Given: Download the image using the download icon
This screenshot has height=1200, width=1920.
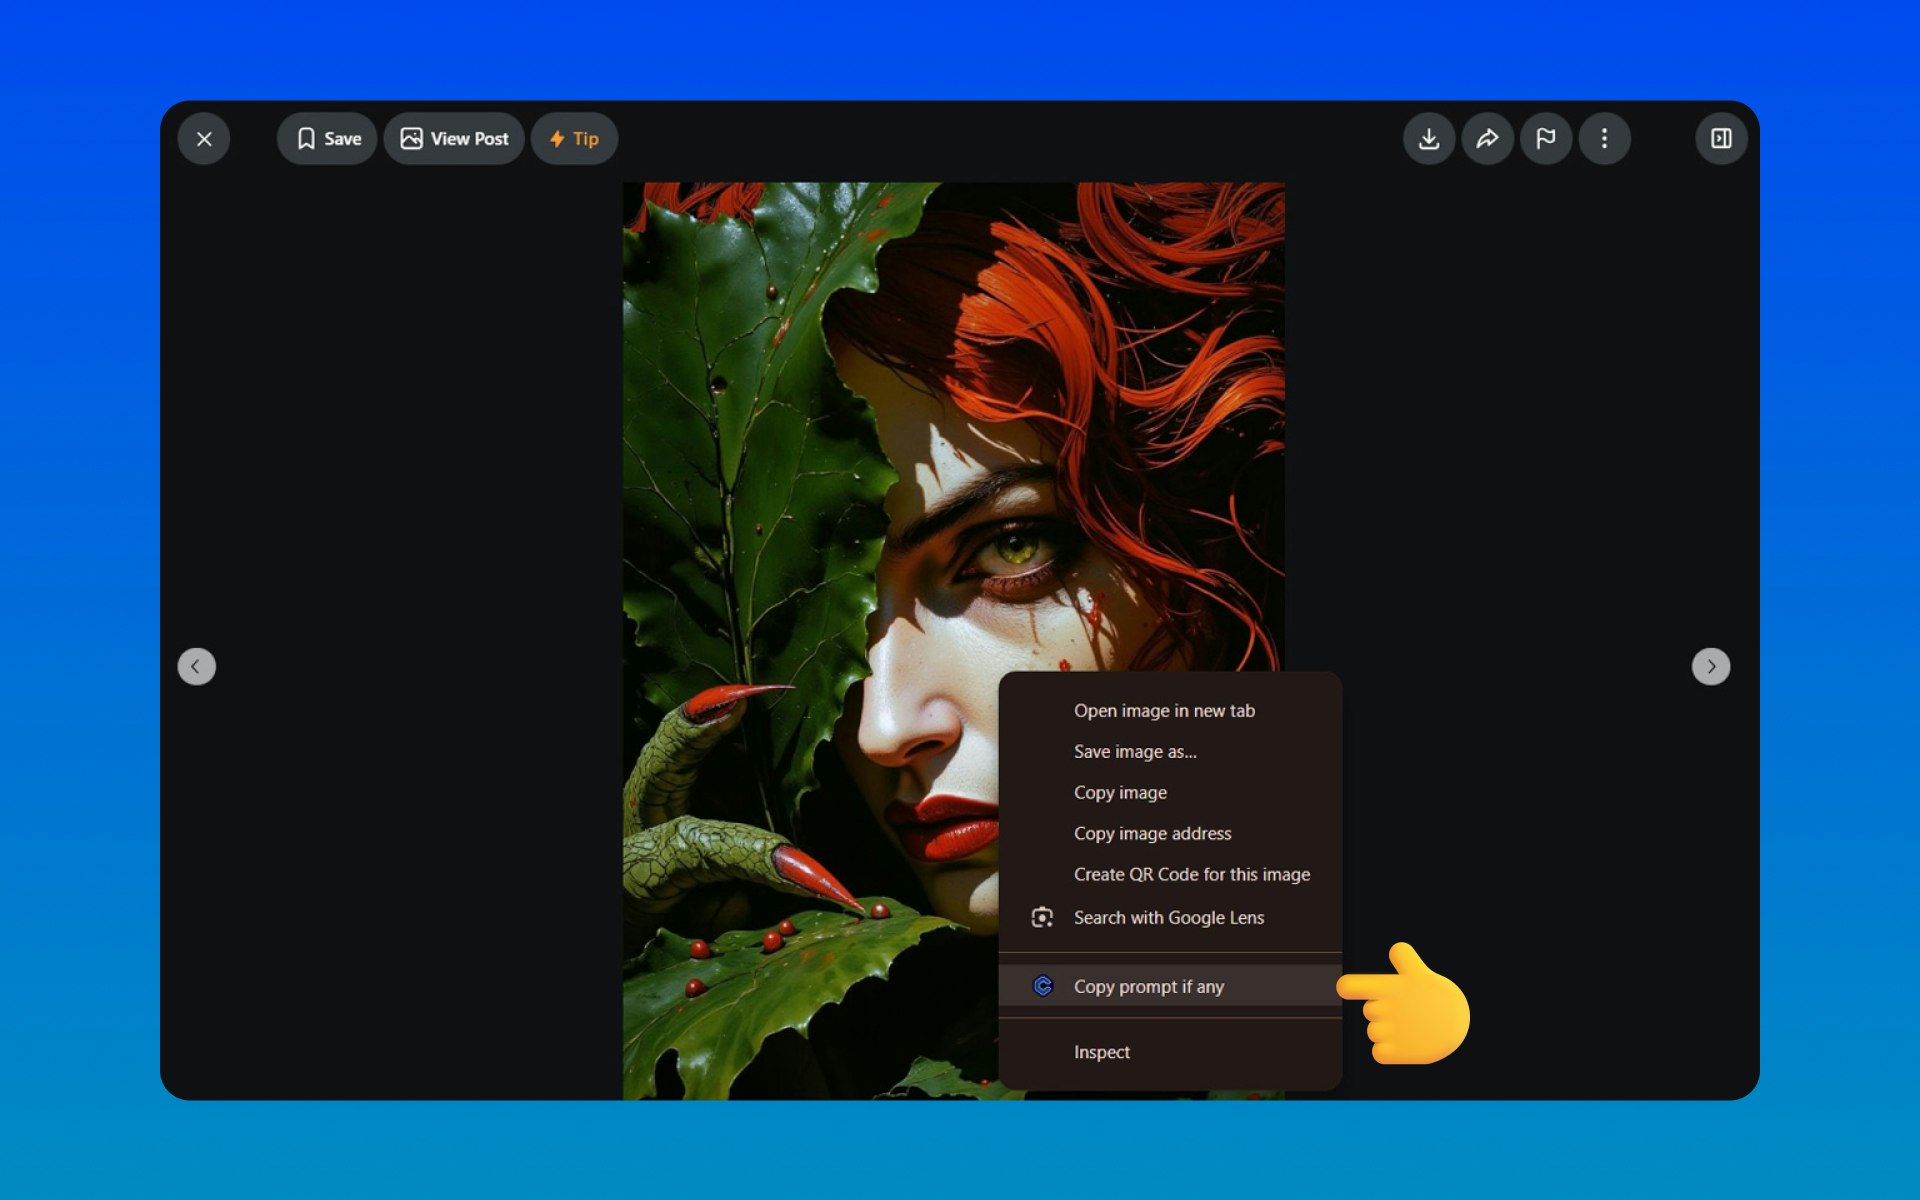Looking at the screenshot, I should coord(1429,139).
